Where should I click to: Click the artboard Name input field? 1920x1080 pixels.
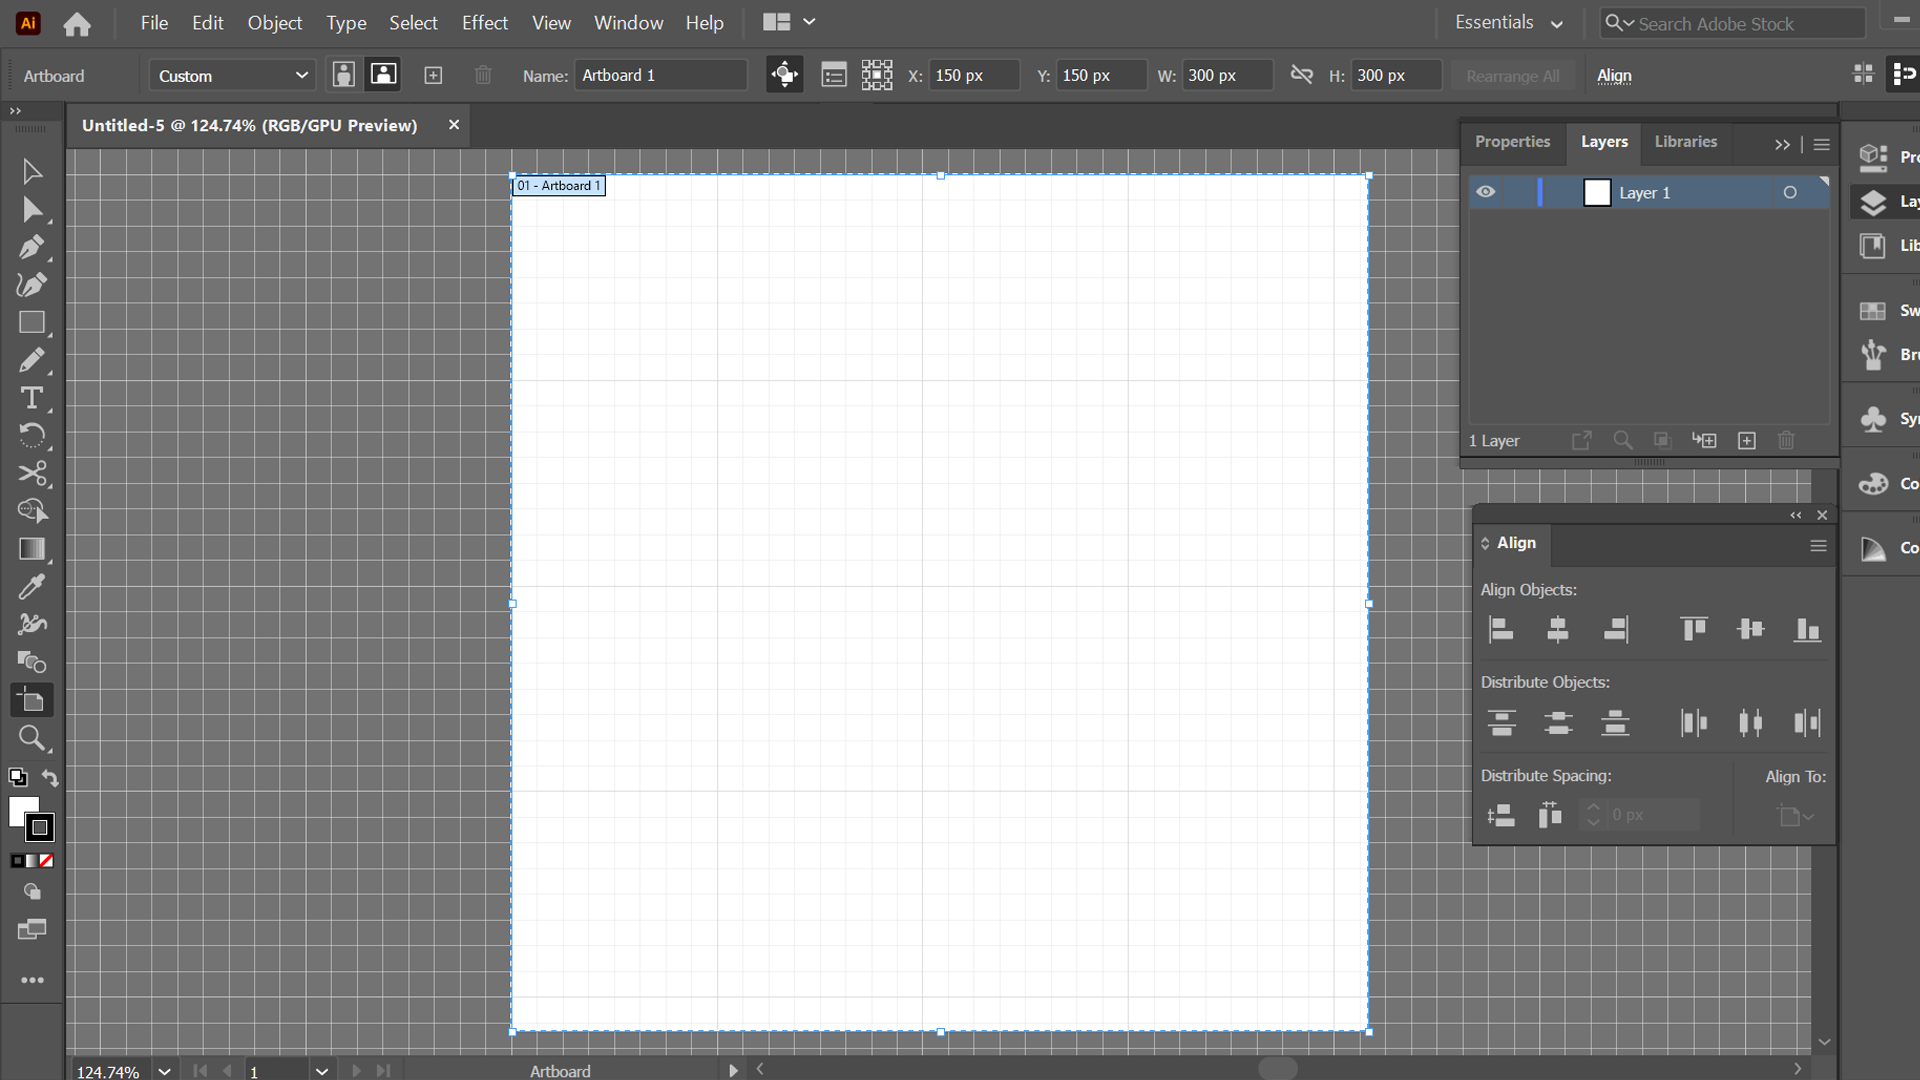(x=660, y=76)
